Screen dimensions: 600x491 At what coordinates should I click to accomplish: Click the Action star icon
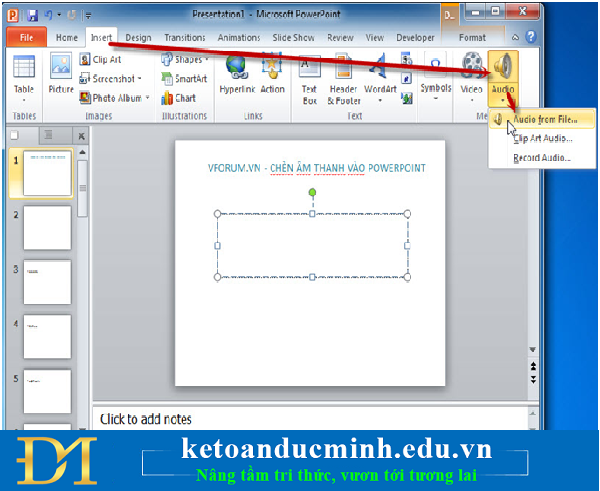pyautogui.click(x=272, y=65)
